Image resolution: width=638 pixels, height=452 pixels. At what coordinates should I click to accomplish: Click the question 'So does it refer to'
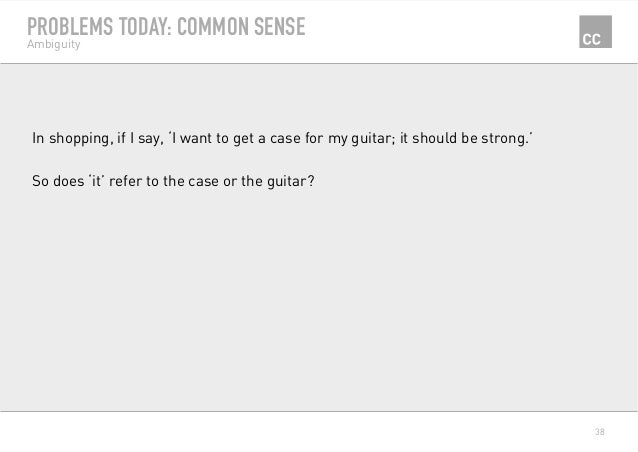173,181
